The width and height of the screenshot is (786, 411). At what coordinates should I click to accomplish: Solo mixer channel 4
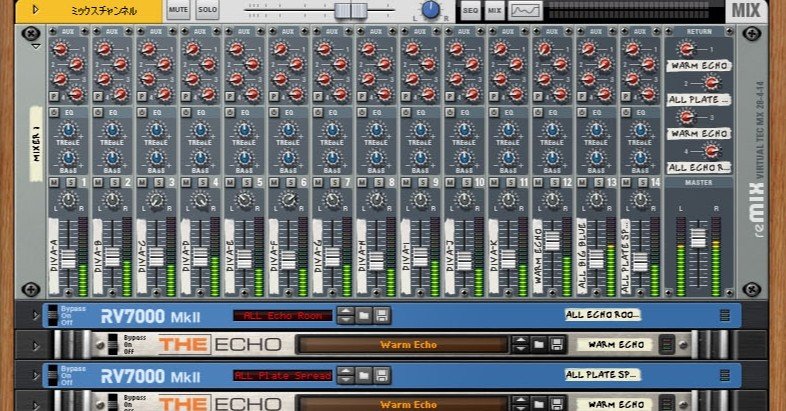(203, 182)
